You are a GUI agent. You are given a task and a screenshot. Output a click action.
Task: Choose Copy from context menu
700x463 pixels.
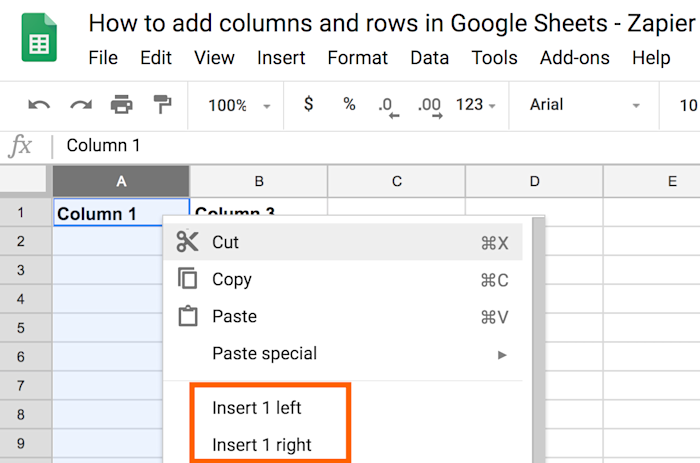343,279
